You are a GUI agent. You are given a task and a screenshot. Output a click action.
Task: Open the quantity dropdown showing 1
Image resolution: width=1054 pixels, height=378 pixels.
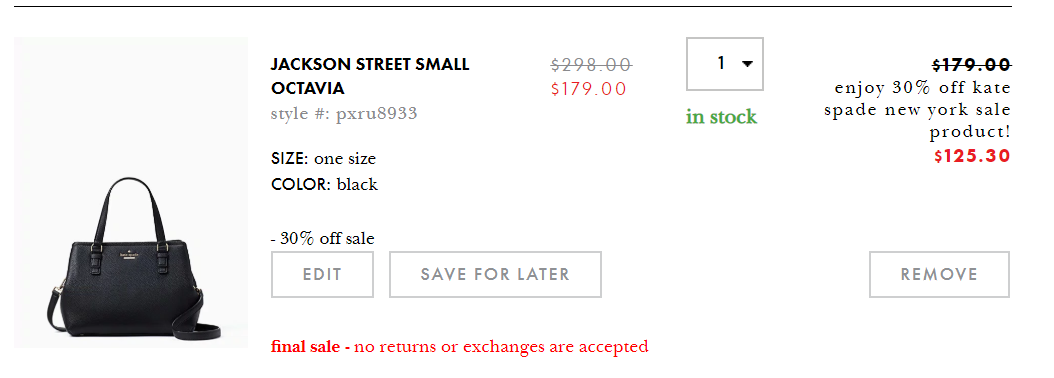(x=725, y=64)
